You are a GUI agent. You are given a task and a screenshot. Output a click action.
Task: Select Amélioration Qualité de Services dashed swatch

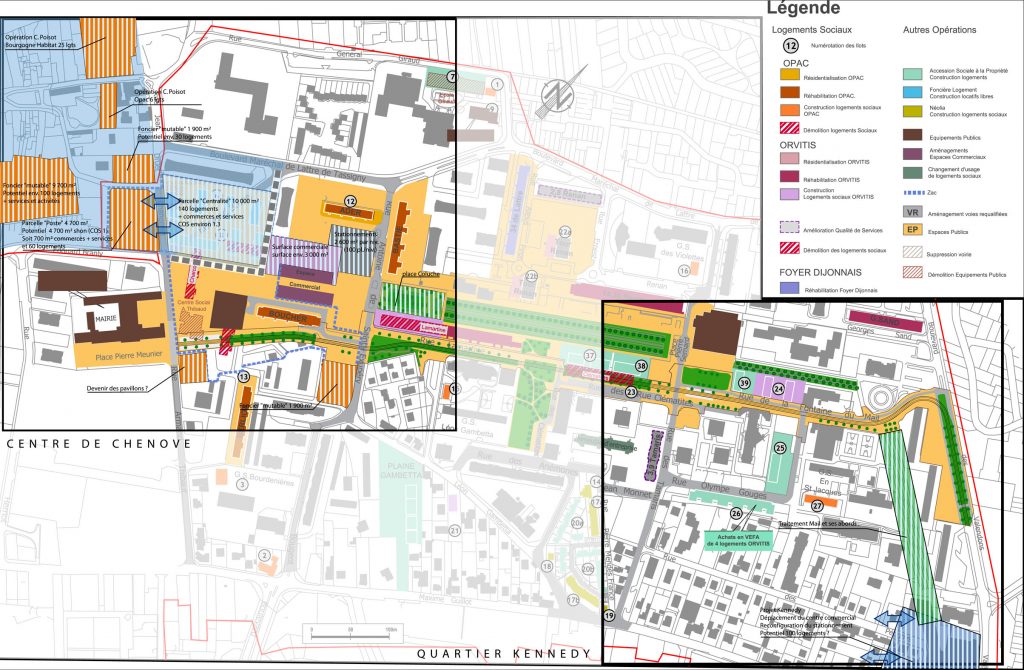coord(790,227)
